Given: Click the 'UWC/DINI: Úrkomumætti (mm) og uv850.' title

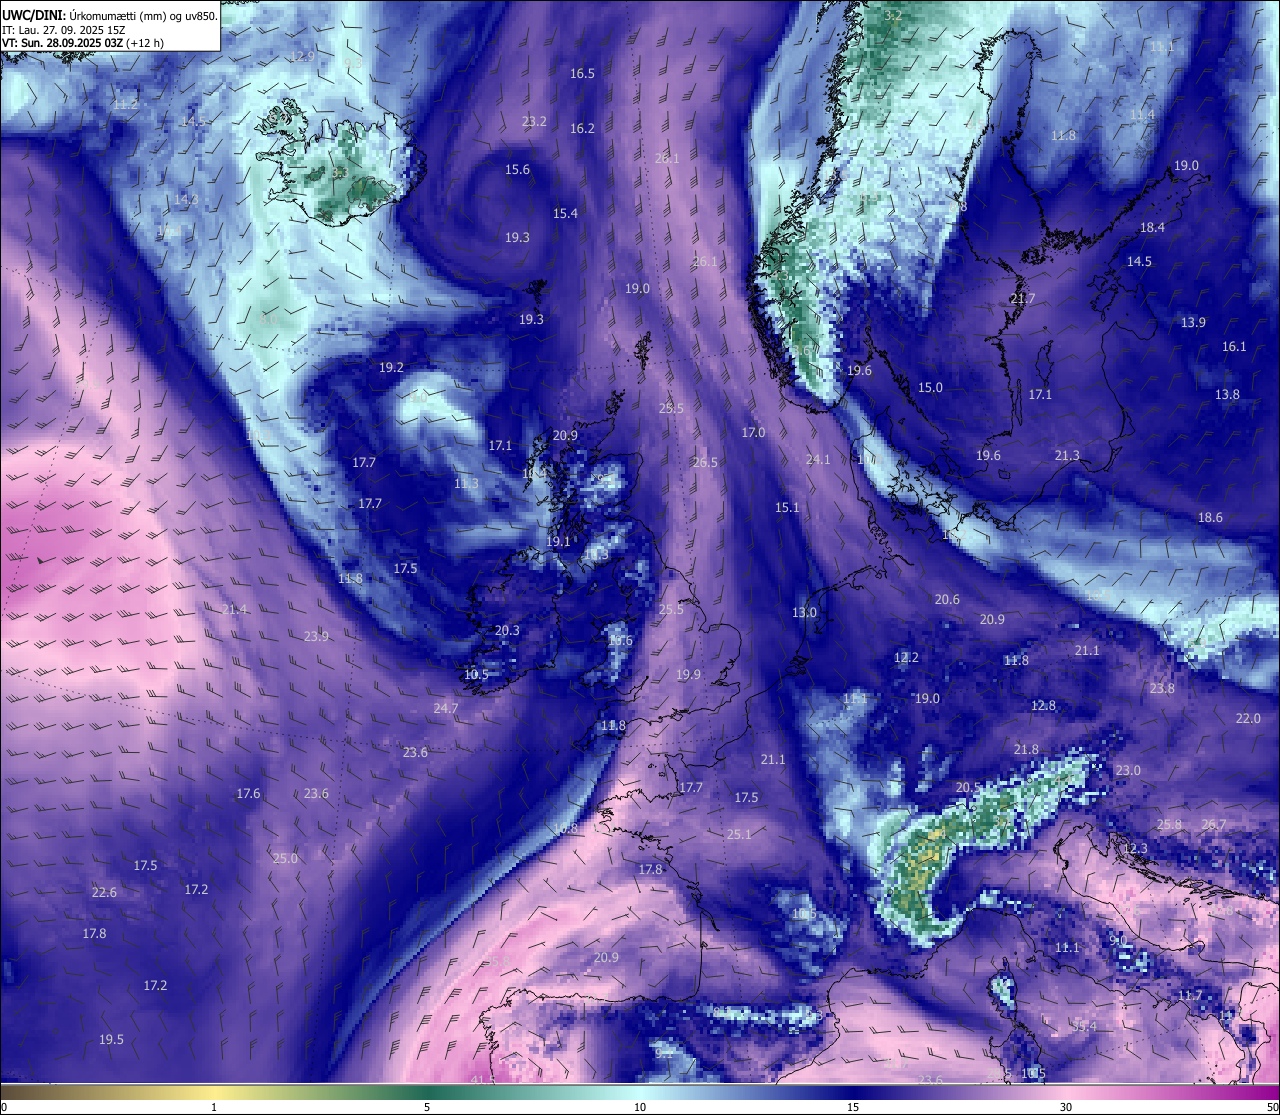Looking at the screenshot, I should 110,16.
